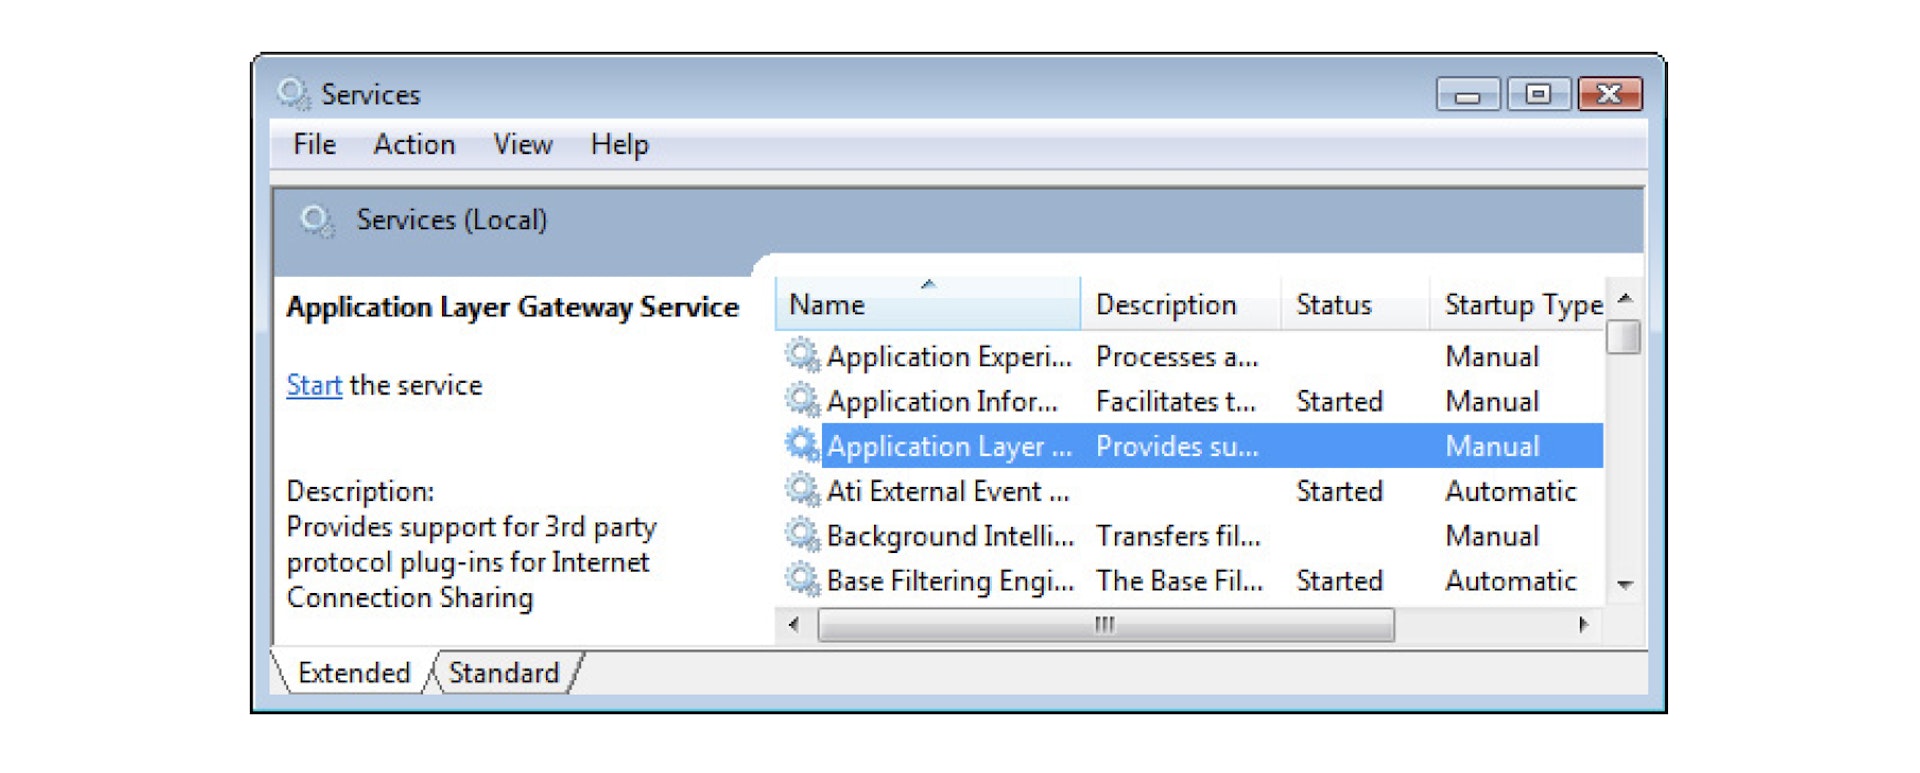Switch to the Extended tab
Image resolution: width=1920 pixels, height=773 pixels.
pos(354,673)
